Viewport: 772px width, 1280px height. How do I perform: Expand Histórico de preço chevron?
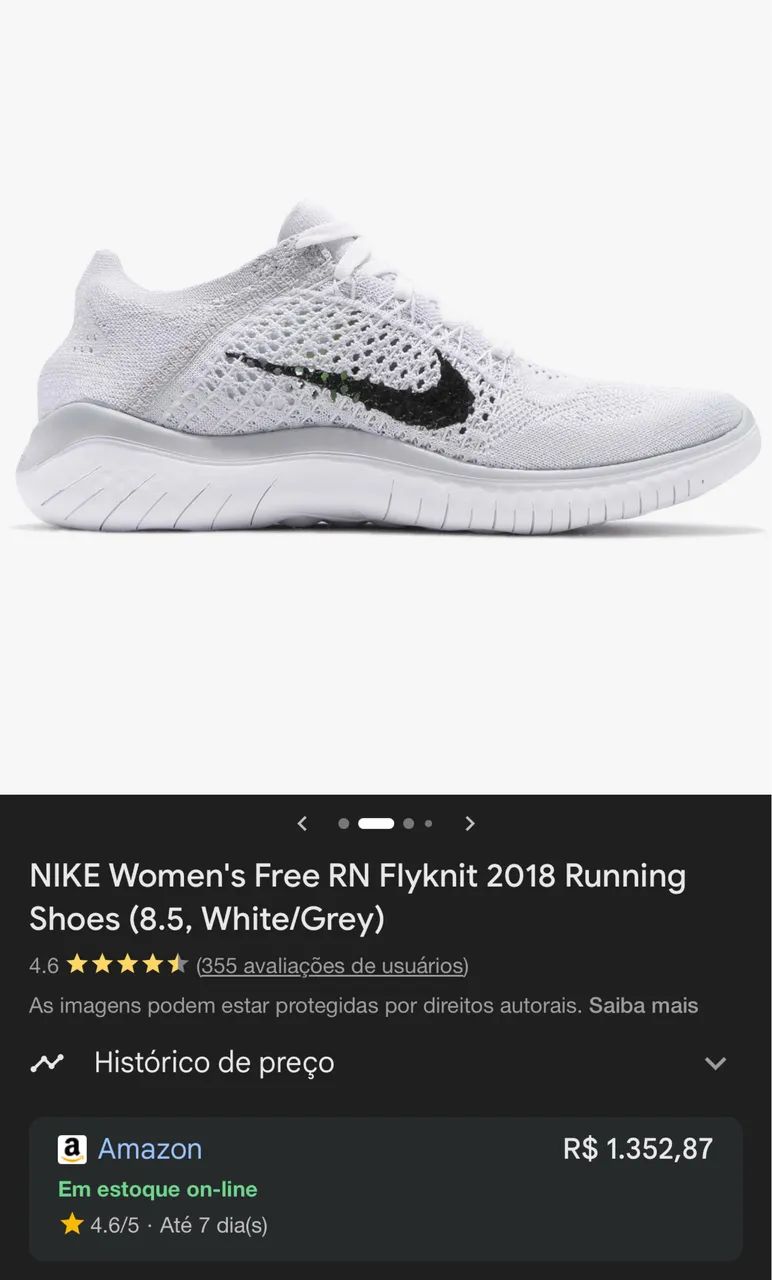715,1063
